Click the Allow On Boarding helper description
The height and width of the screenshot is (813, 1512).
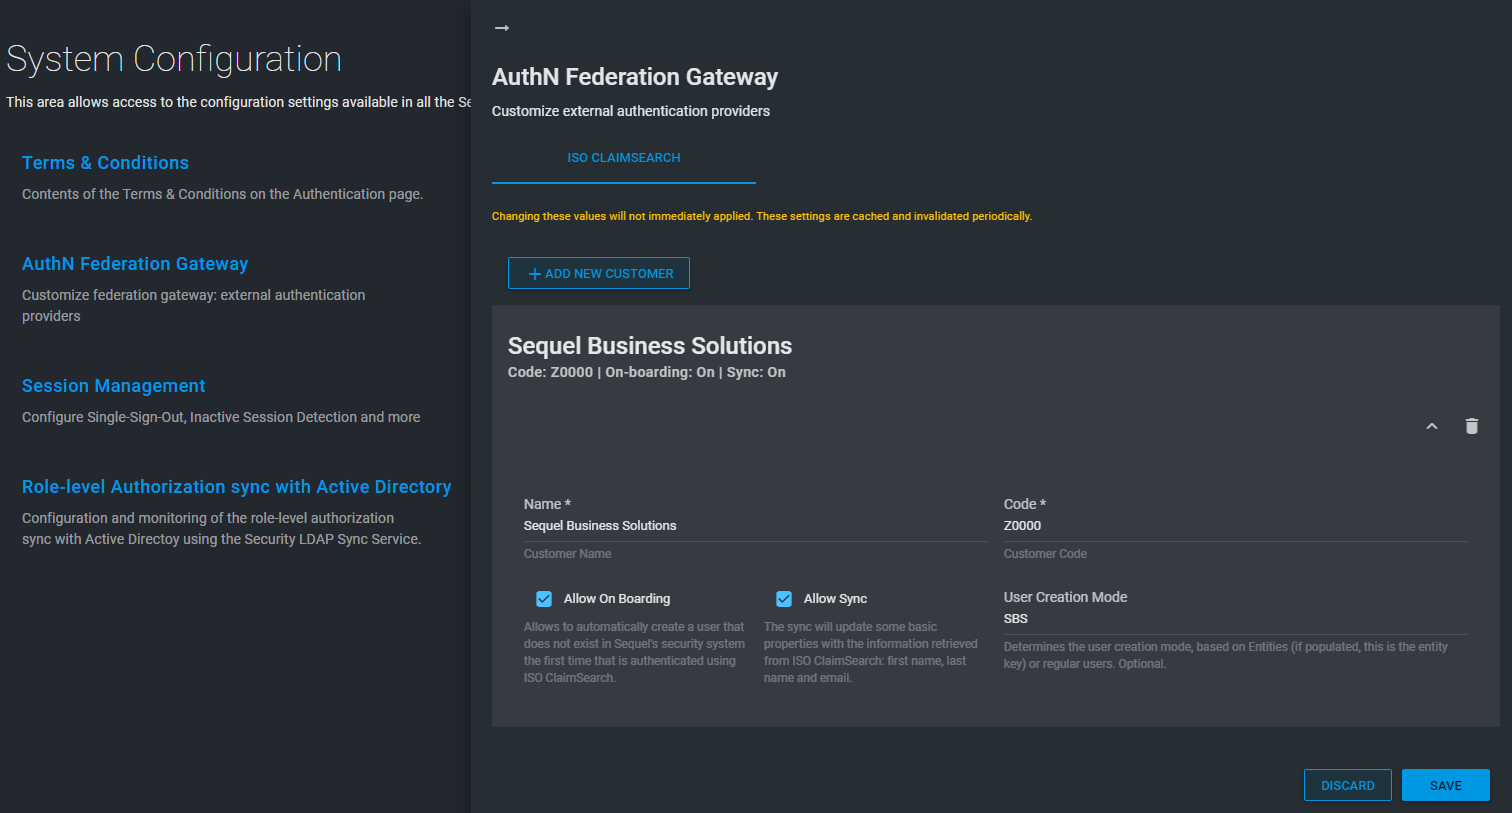pyautogui.click(x=634, y=652)
